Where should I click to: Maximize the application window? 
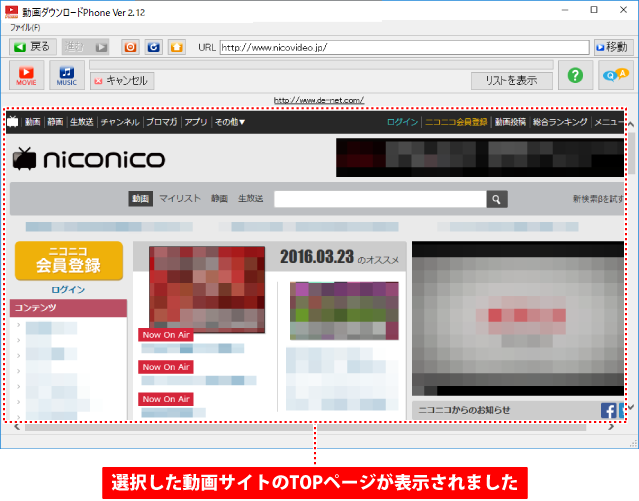(594, 10)
